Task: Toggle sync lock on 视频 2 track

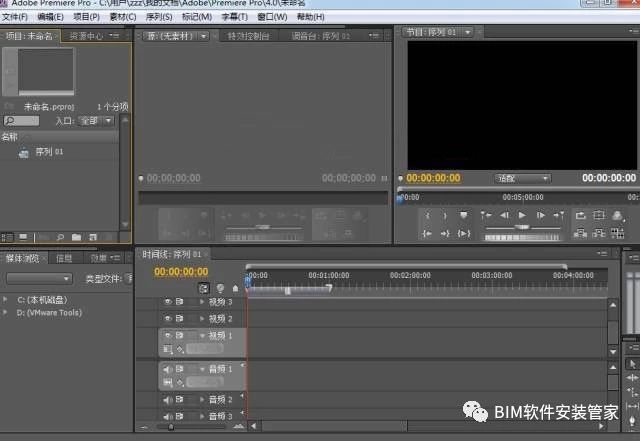Action: pos(180,318)
